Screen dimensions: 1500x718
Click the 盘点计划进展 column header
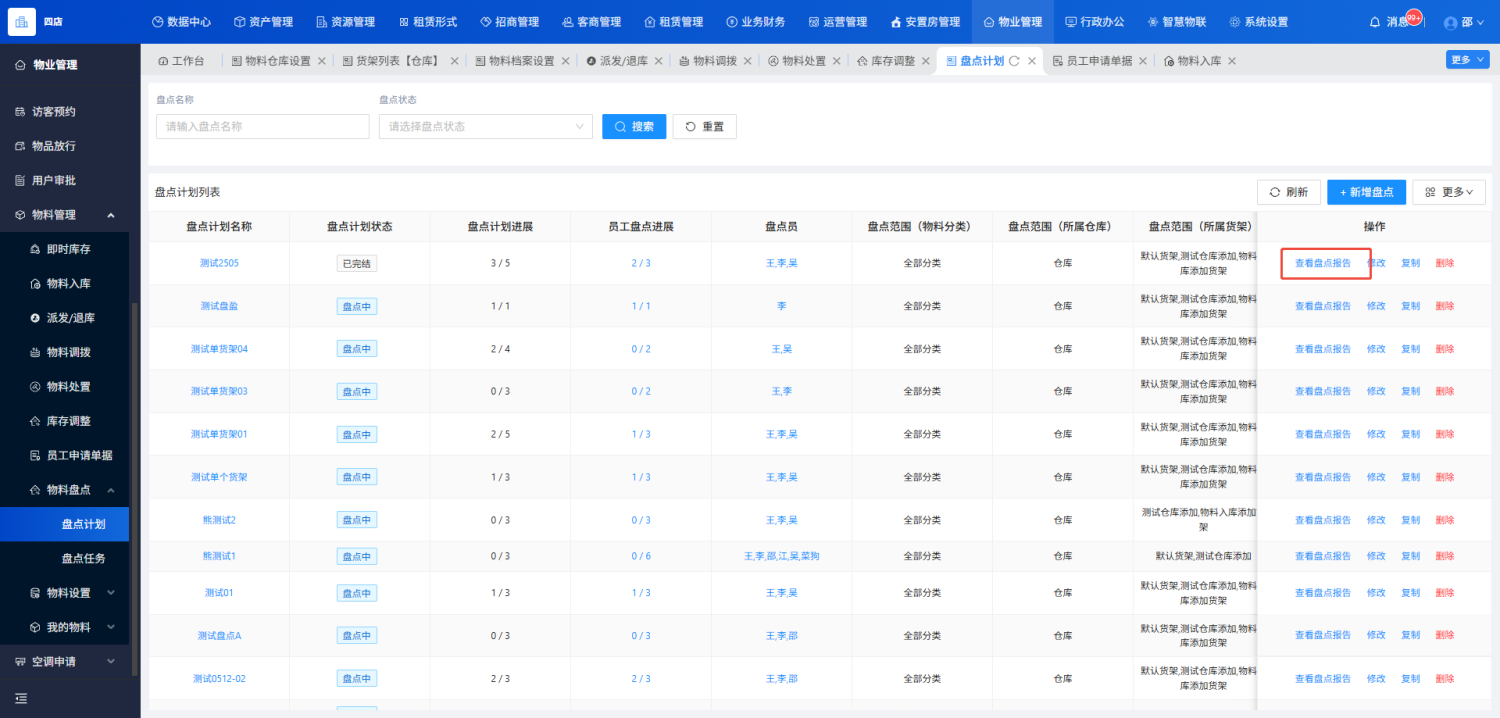coord(500,227)
